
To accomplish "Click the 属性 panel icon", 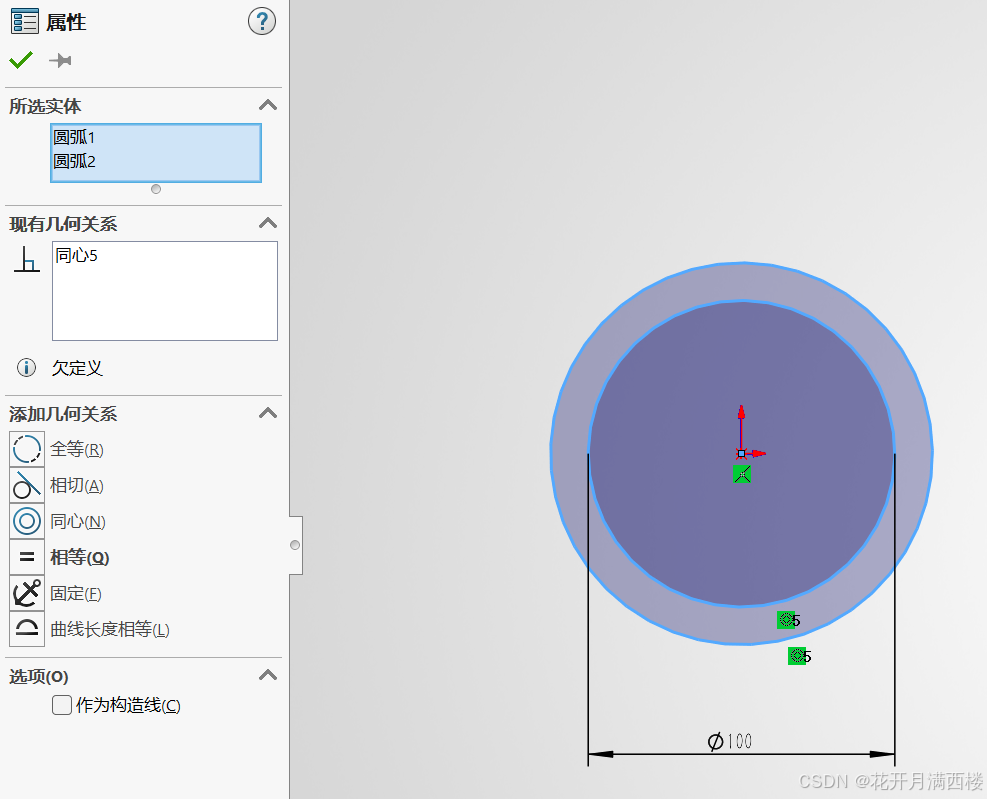I will 25,21.
